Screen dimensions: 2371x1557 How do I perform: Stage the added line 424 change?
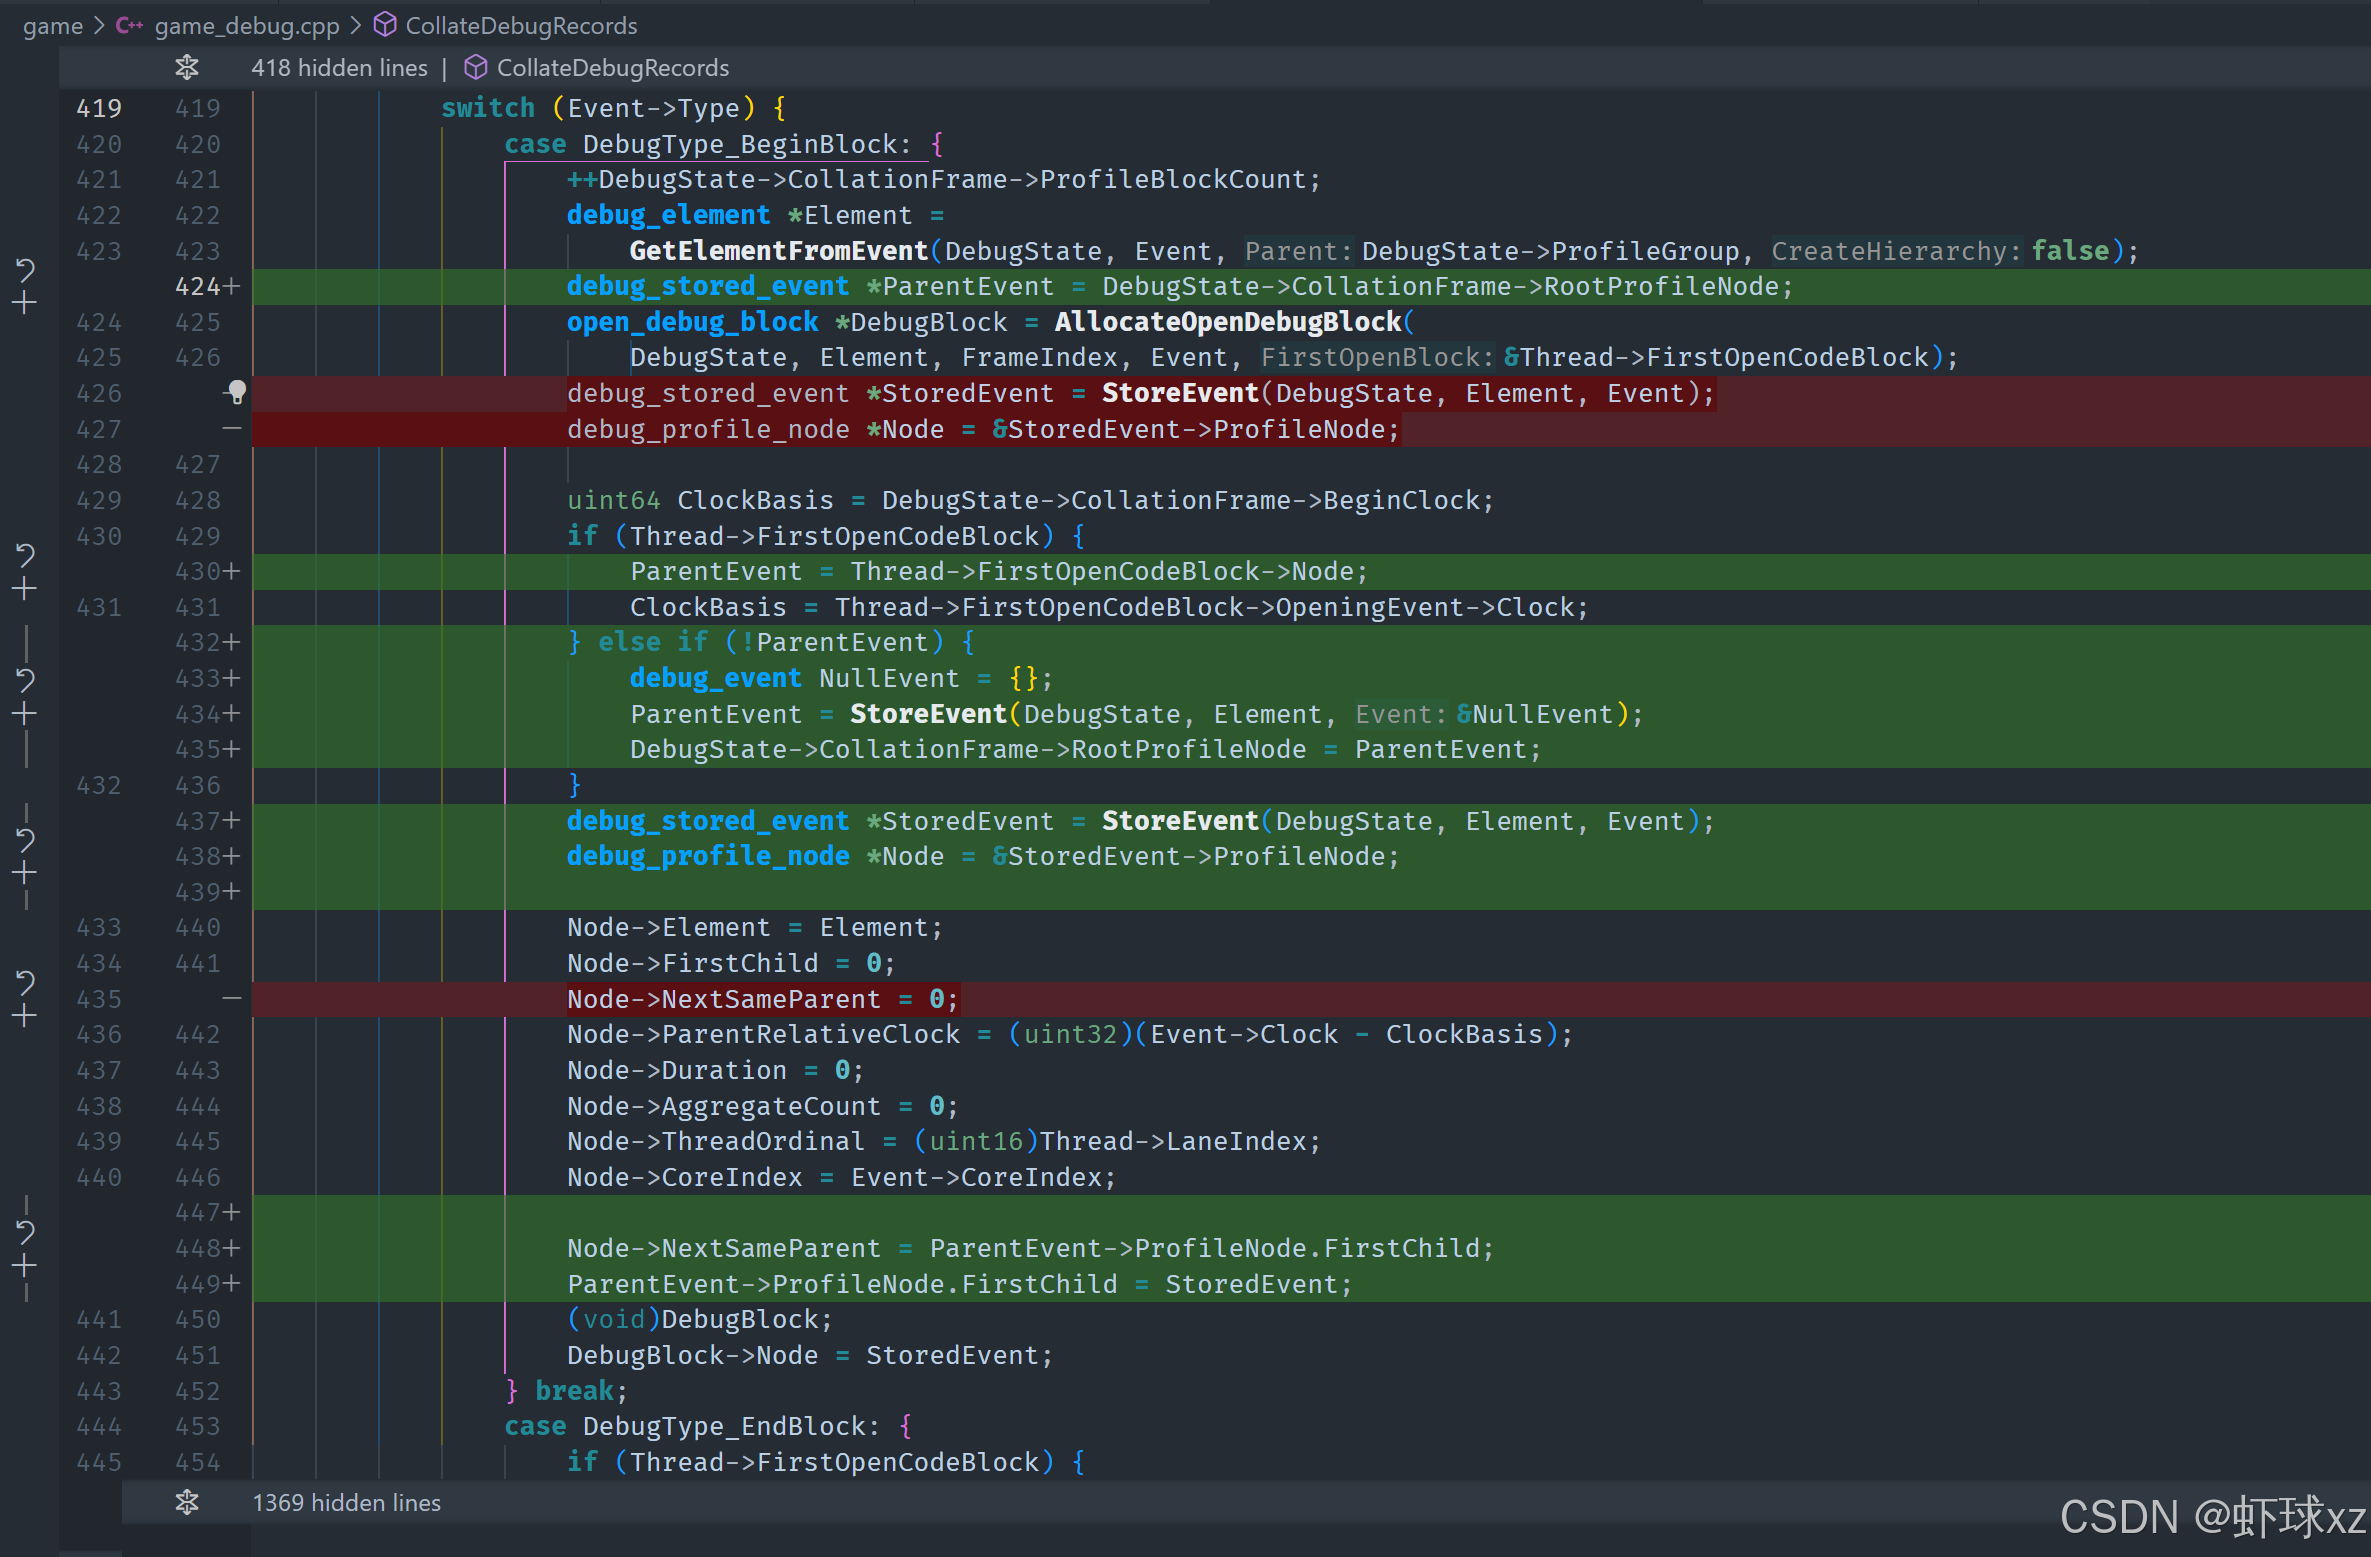(25, 304)
